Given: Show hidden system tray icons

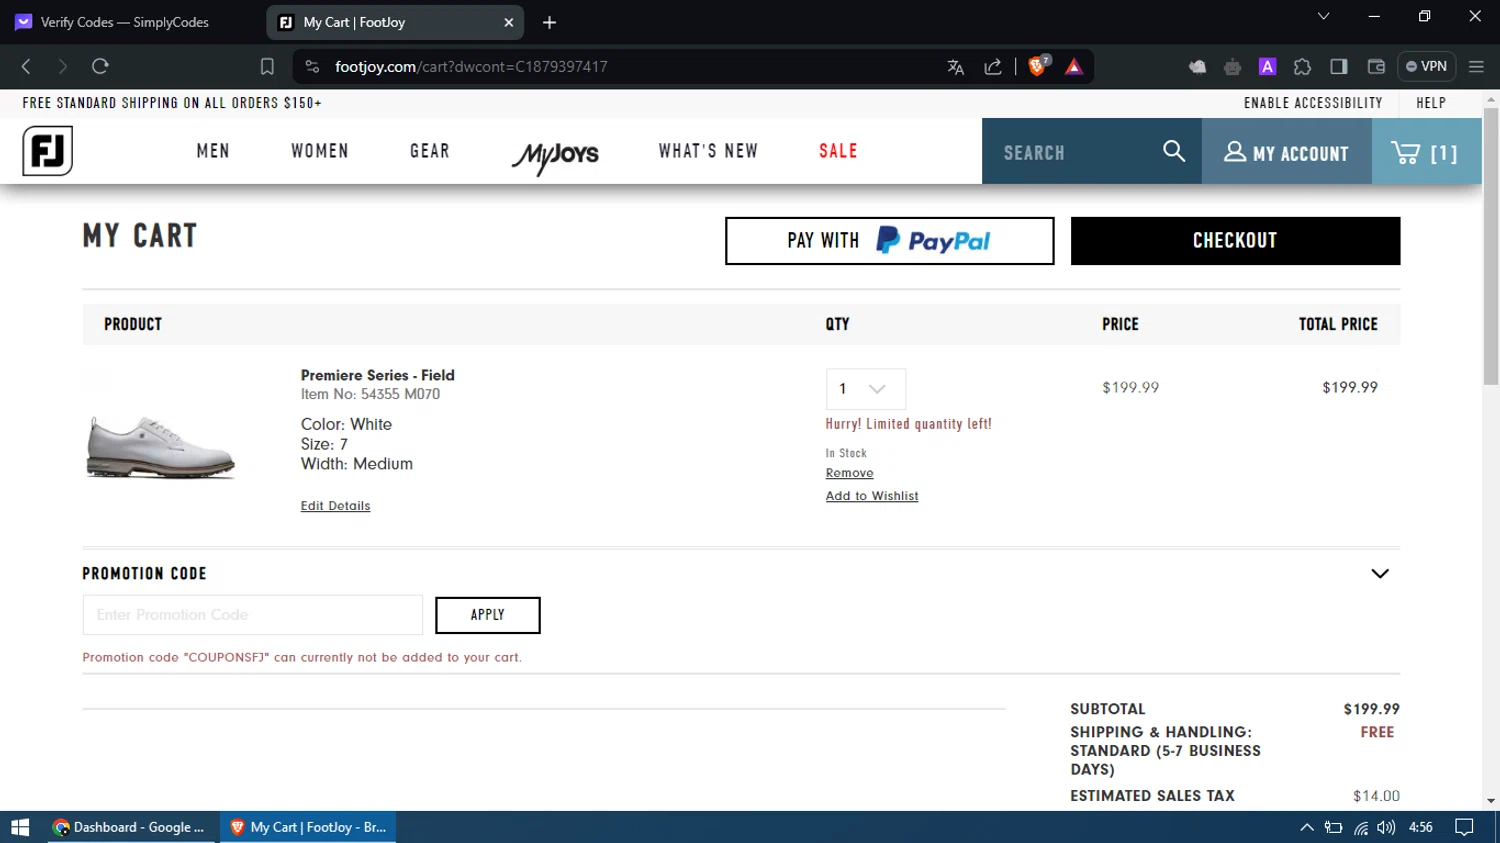Looking at the screenshot, I should (1306, 827).
